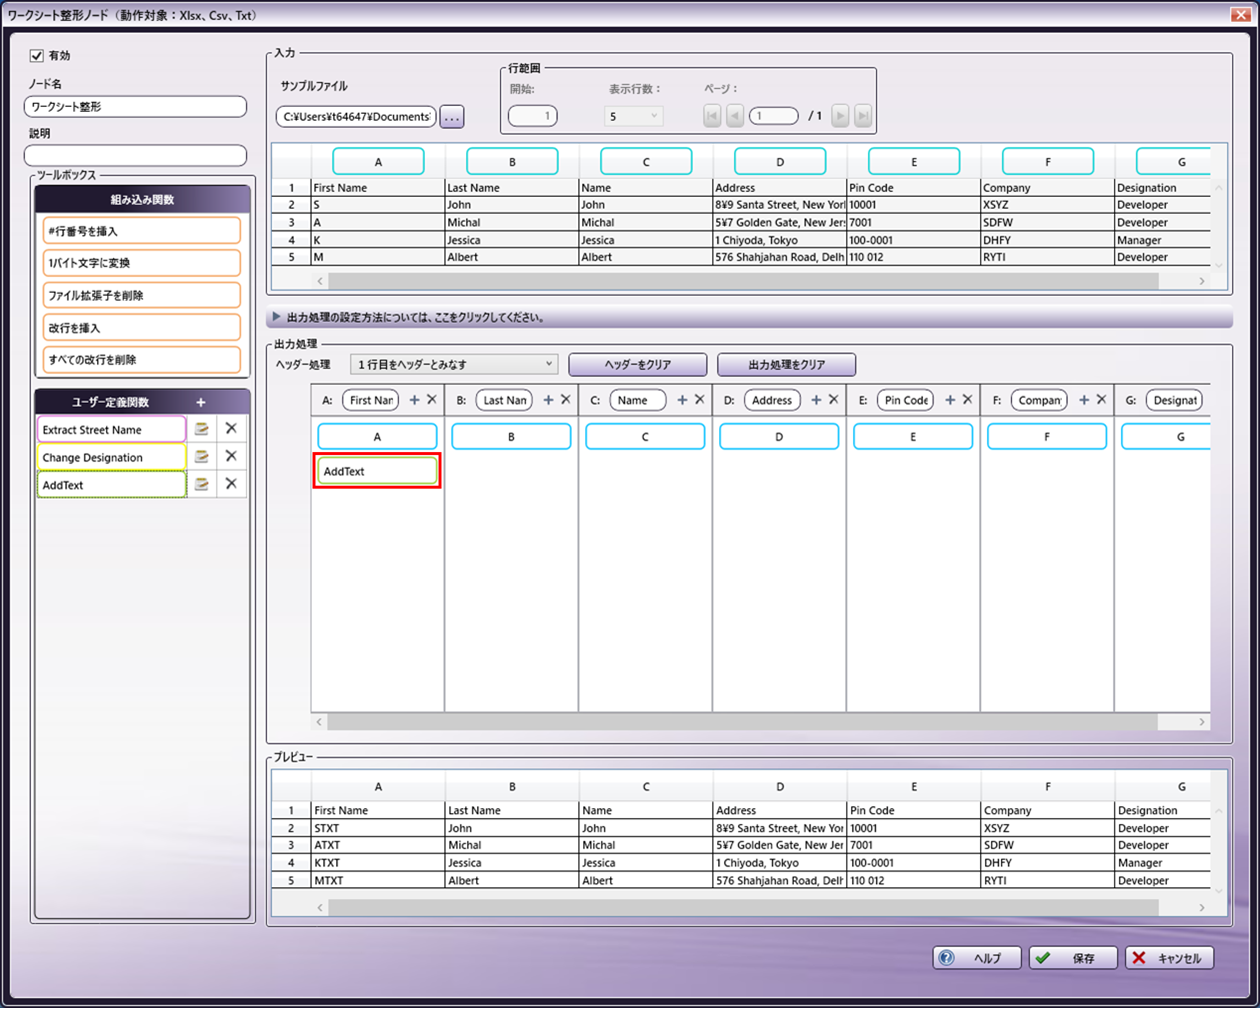Browse for sample file with ellipsis button

[452, 117]
